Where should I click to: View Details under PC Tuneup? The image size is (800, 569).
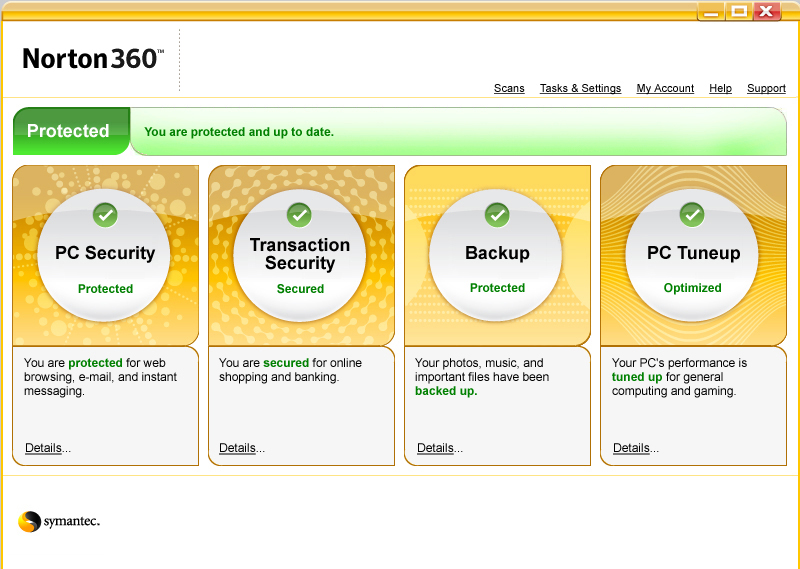[632, 448]
